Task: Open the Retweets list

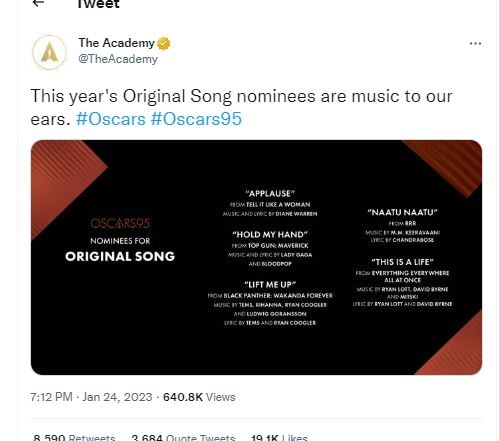Action: [74, 437]
